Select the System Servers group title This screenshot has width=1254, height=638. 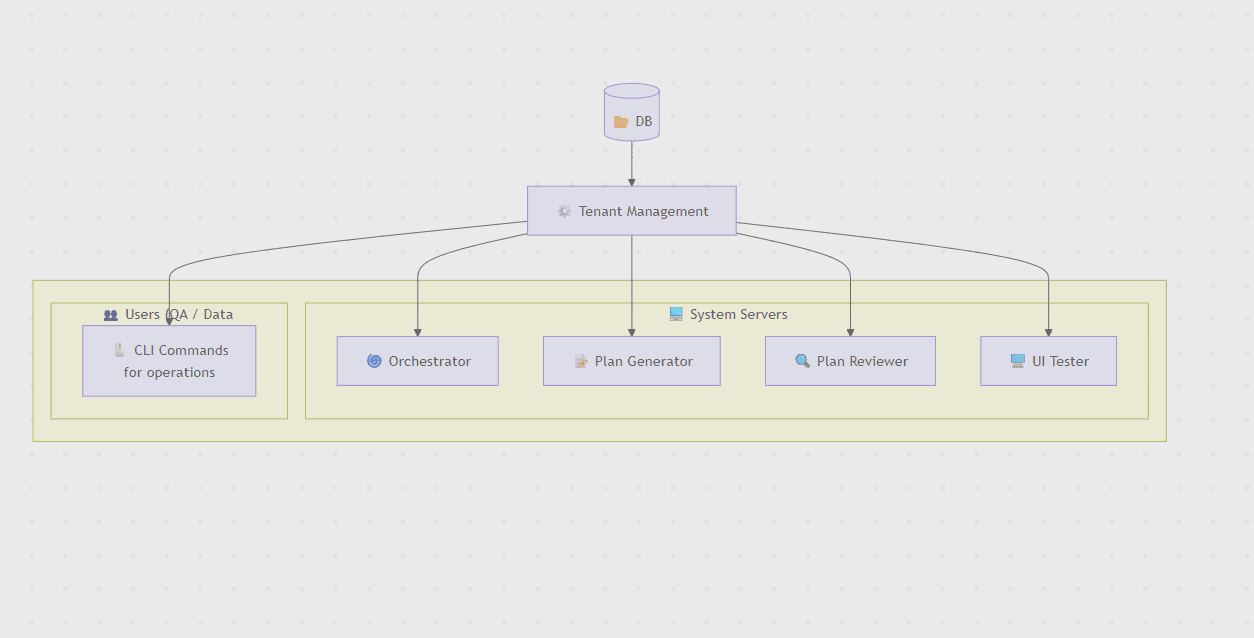pyautogui.click(x=738, y=314)
